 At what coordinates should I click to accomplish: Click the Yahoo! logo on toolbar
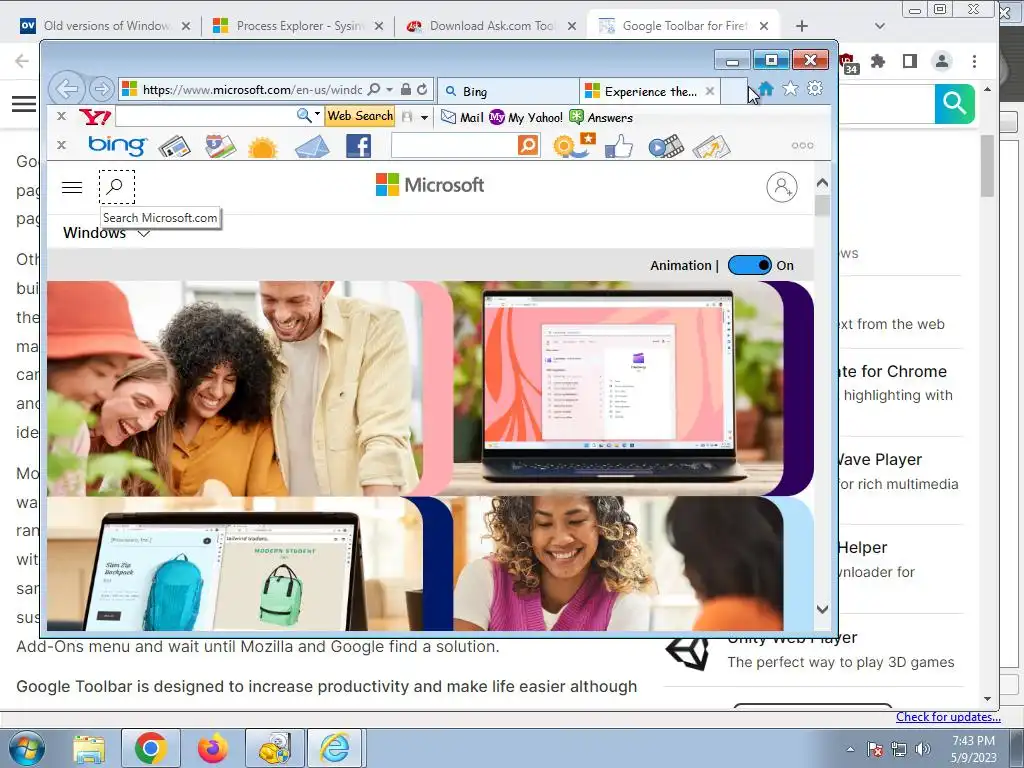coord(95,117)
